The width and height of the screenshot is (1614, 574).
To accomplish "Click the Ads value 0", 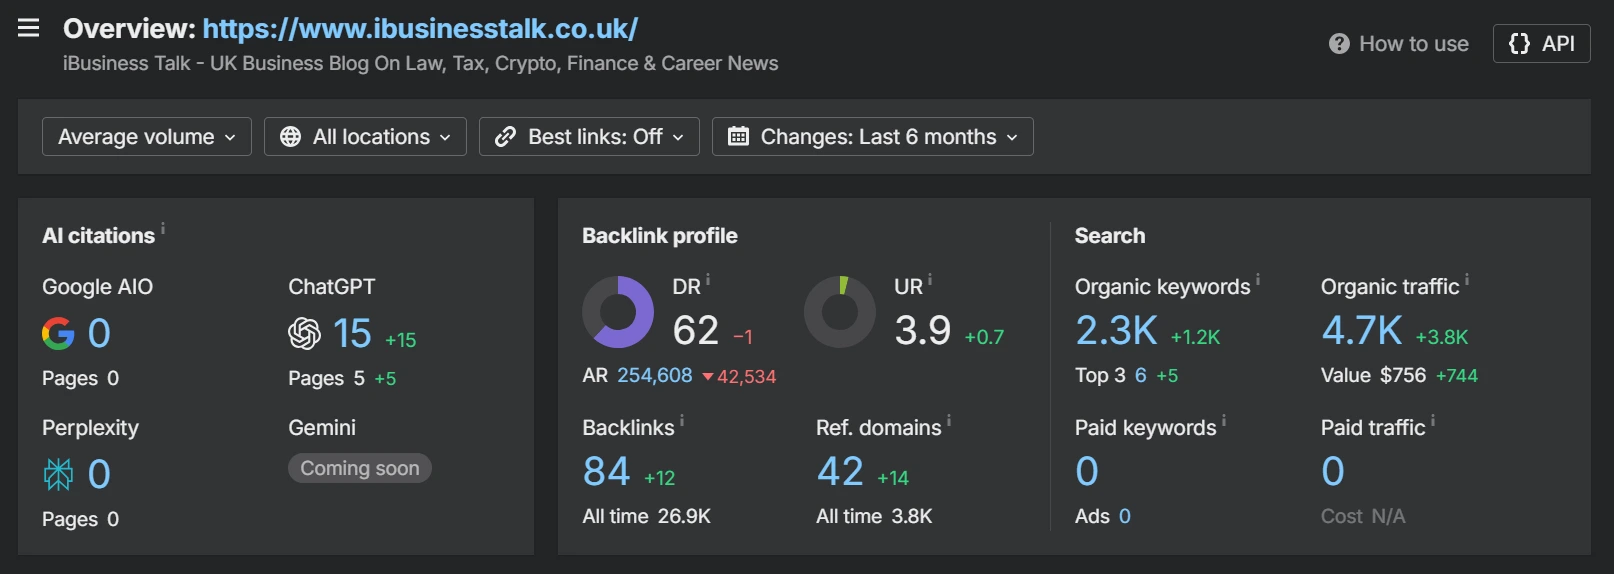I will pyautogui.click(x=1125, y=516).
